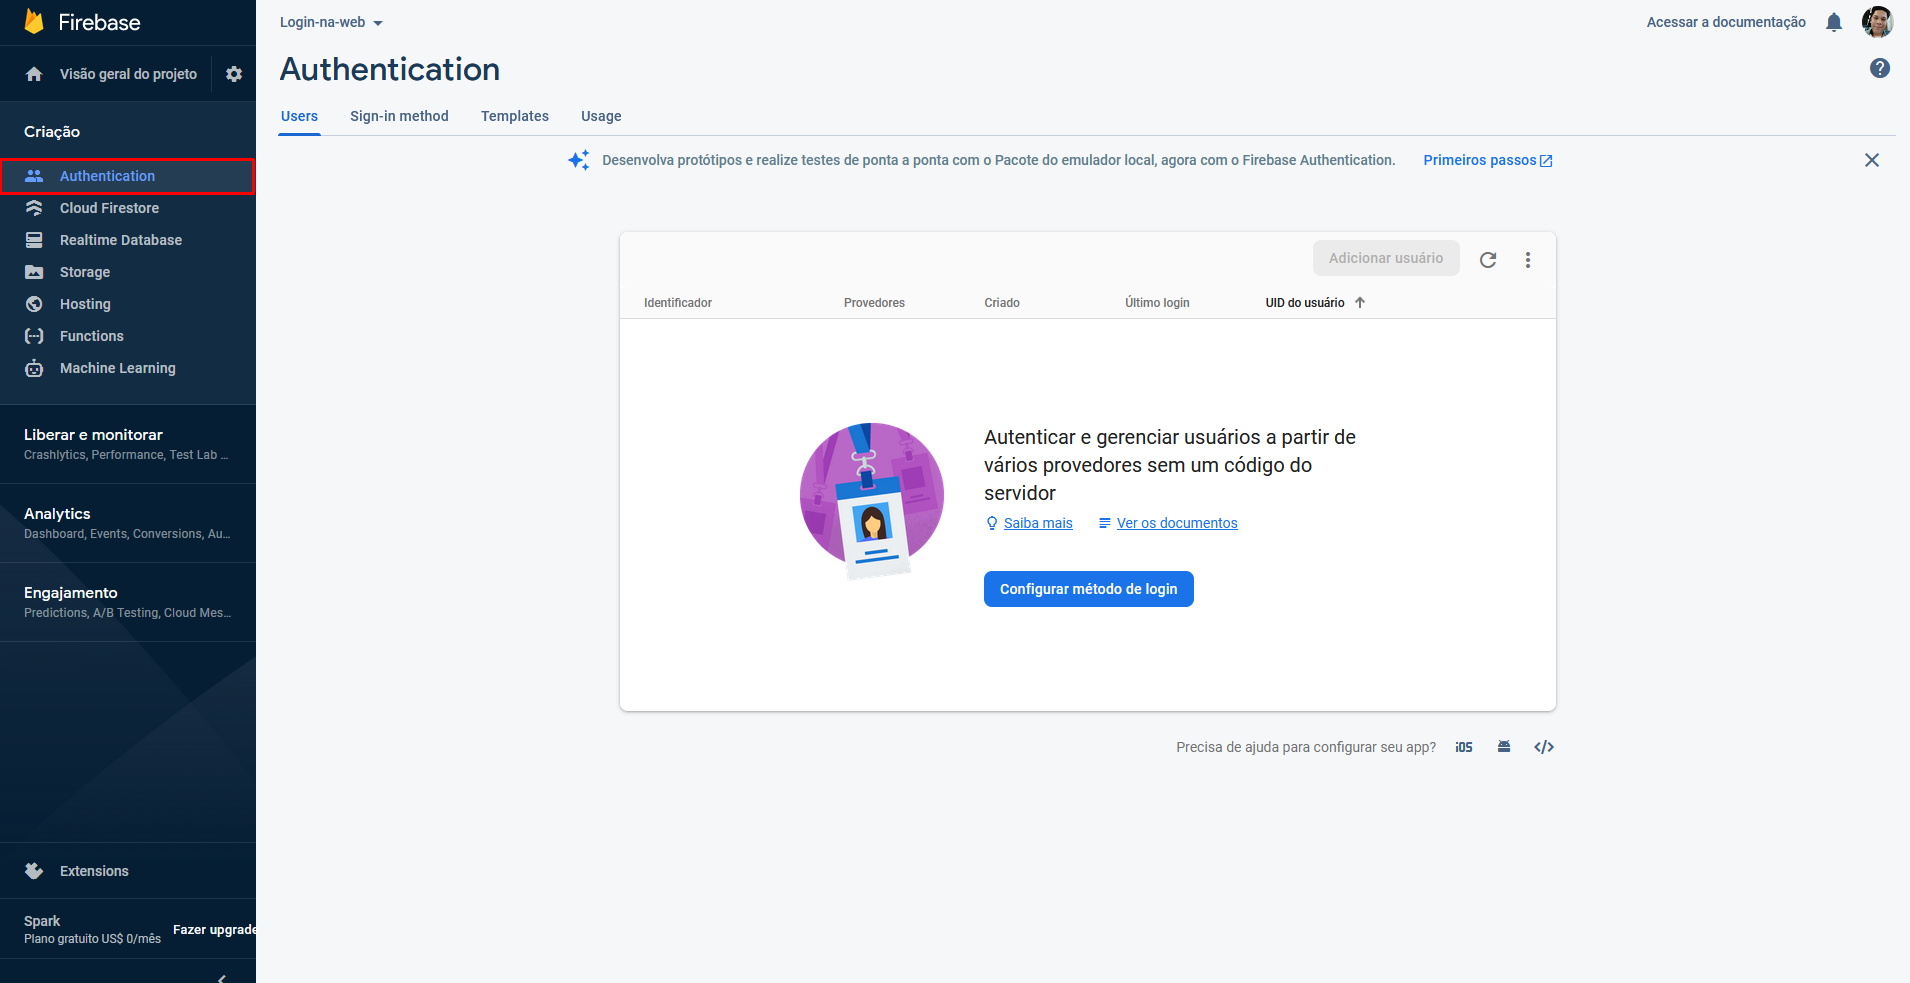Screen dimensions: 1910x983
Task: Refresh the users list
Action: [1488, 260]
